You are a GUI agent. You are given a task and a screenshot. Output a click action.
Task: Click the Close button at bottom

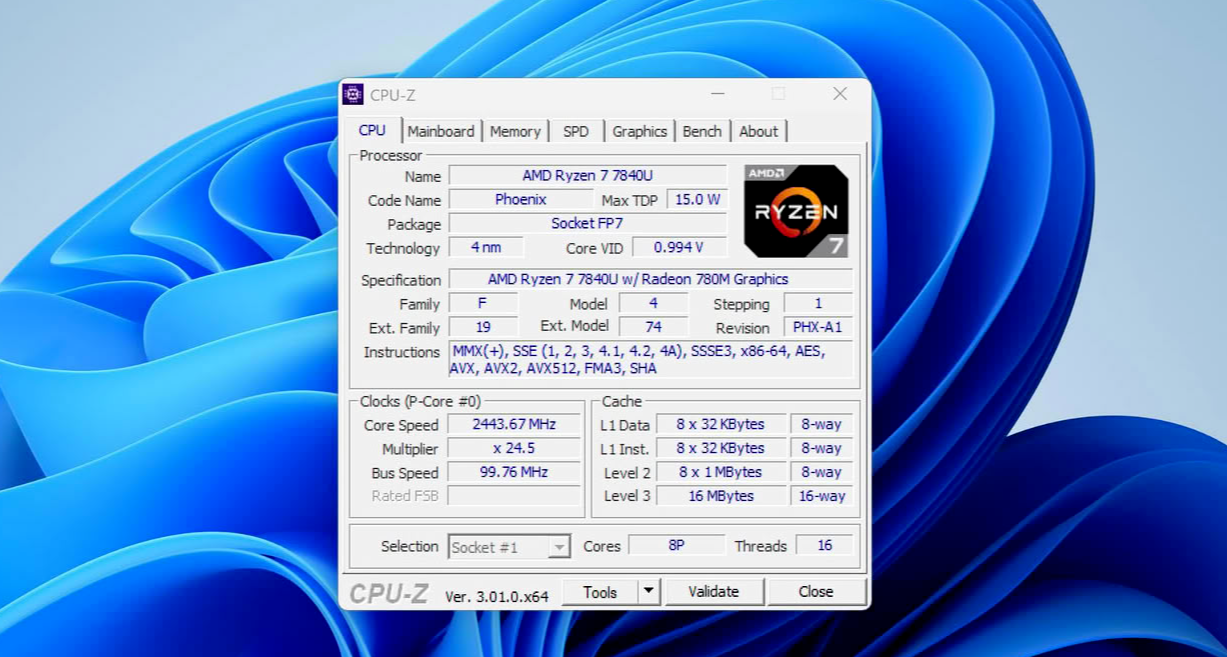[816, 592]
